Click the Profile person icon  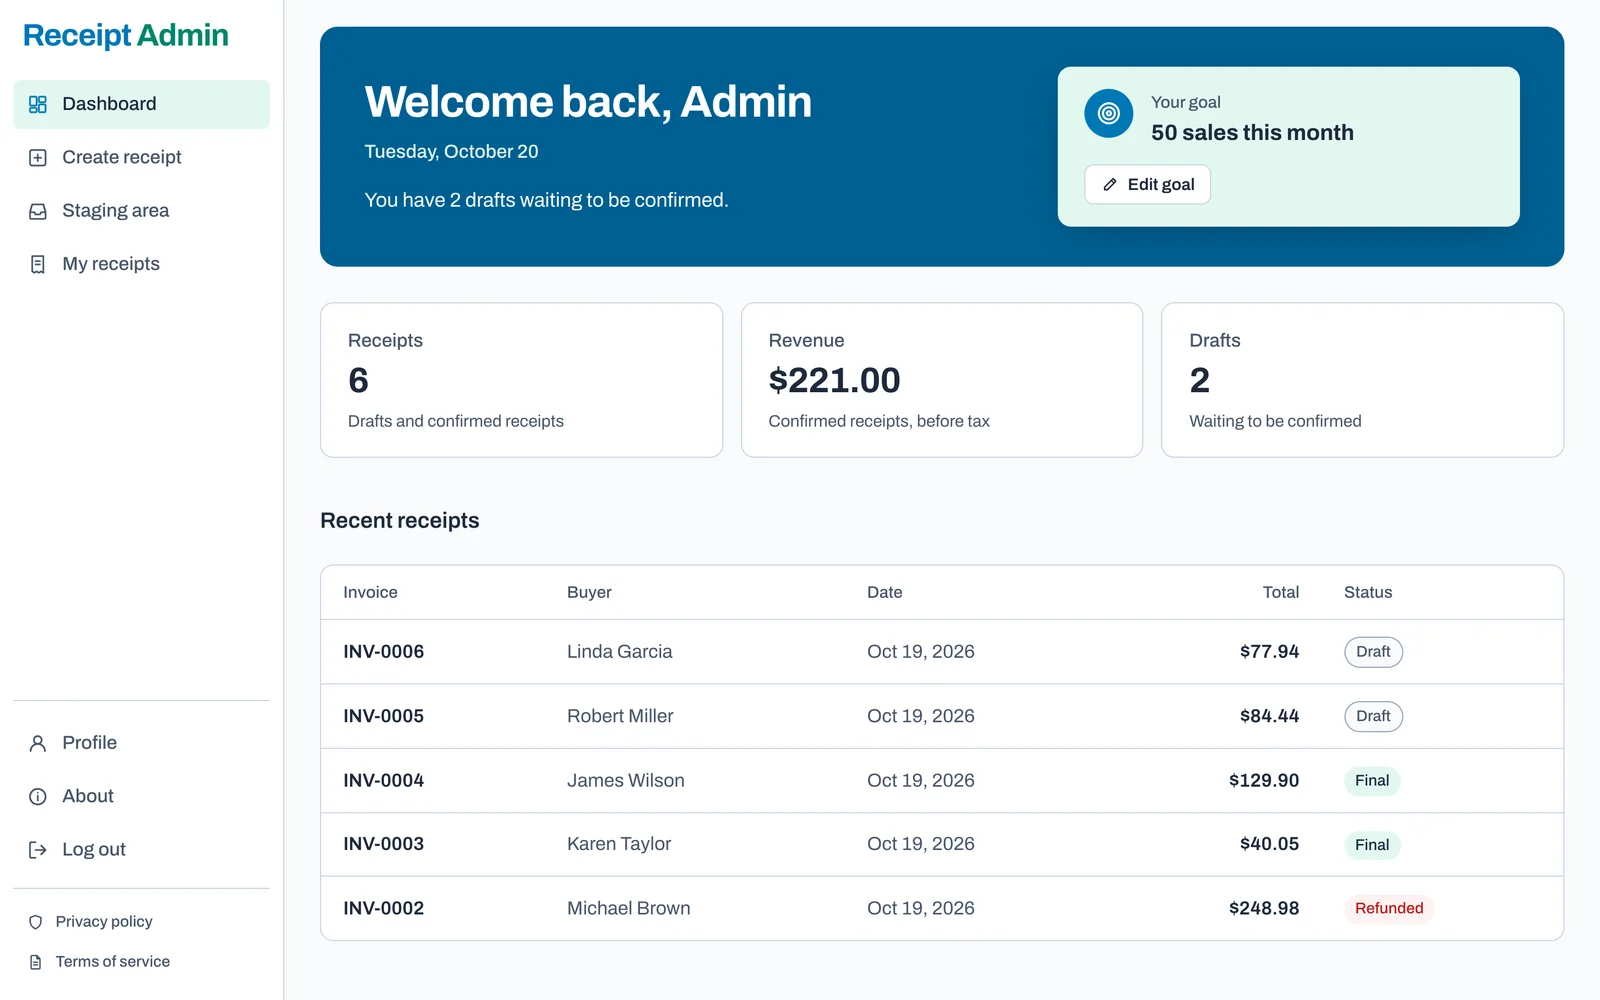(38, 743)
